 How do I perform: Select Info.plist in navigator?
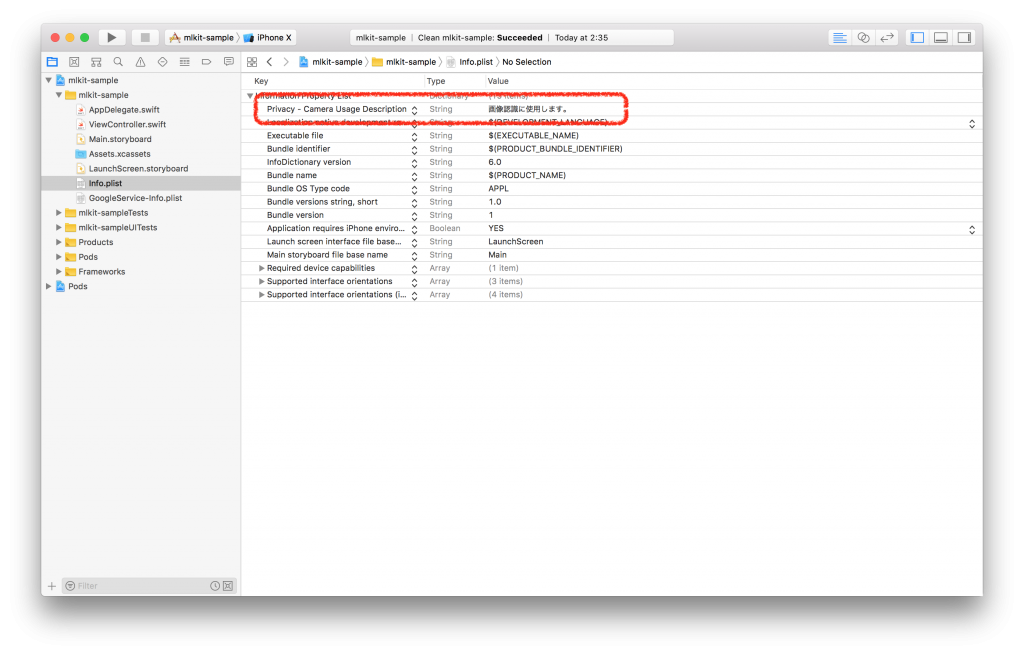click(x=105, y=184)
